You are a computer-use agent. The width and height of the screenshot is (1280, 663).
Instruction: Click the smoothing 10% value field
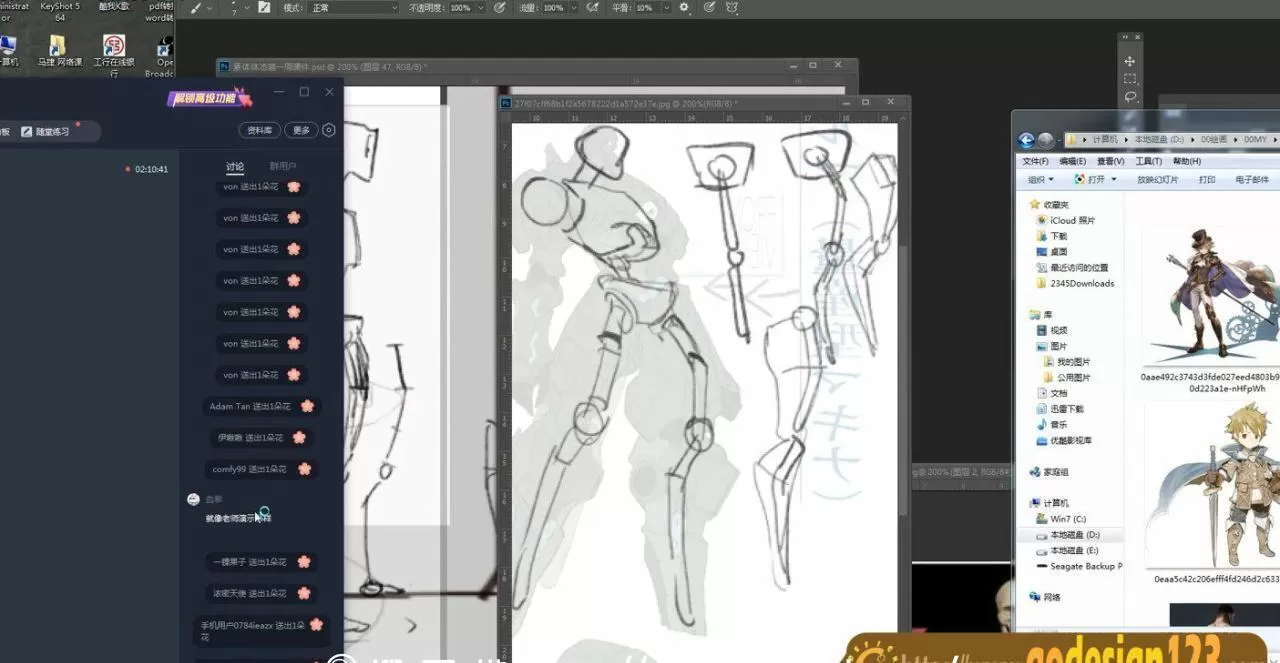click(x=645, y=8)
